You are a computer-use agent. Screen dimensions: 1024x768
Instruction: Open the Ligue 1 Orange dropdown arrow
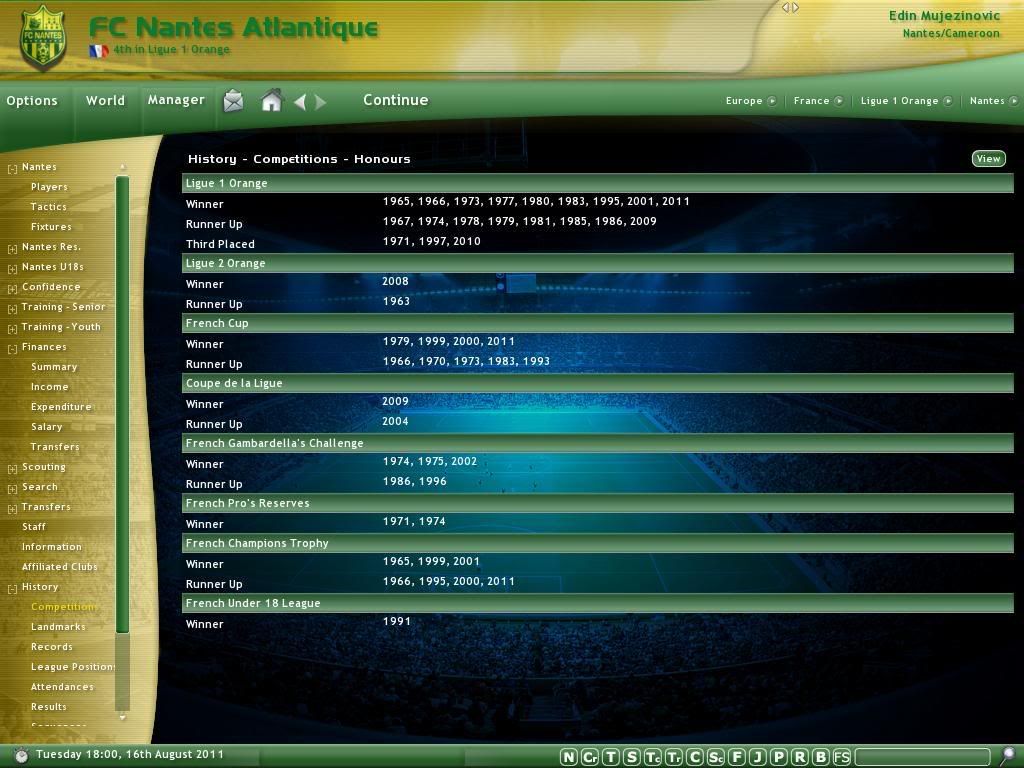coord(948,101)
